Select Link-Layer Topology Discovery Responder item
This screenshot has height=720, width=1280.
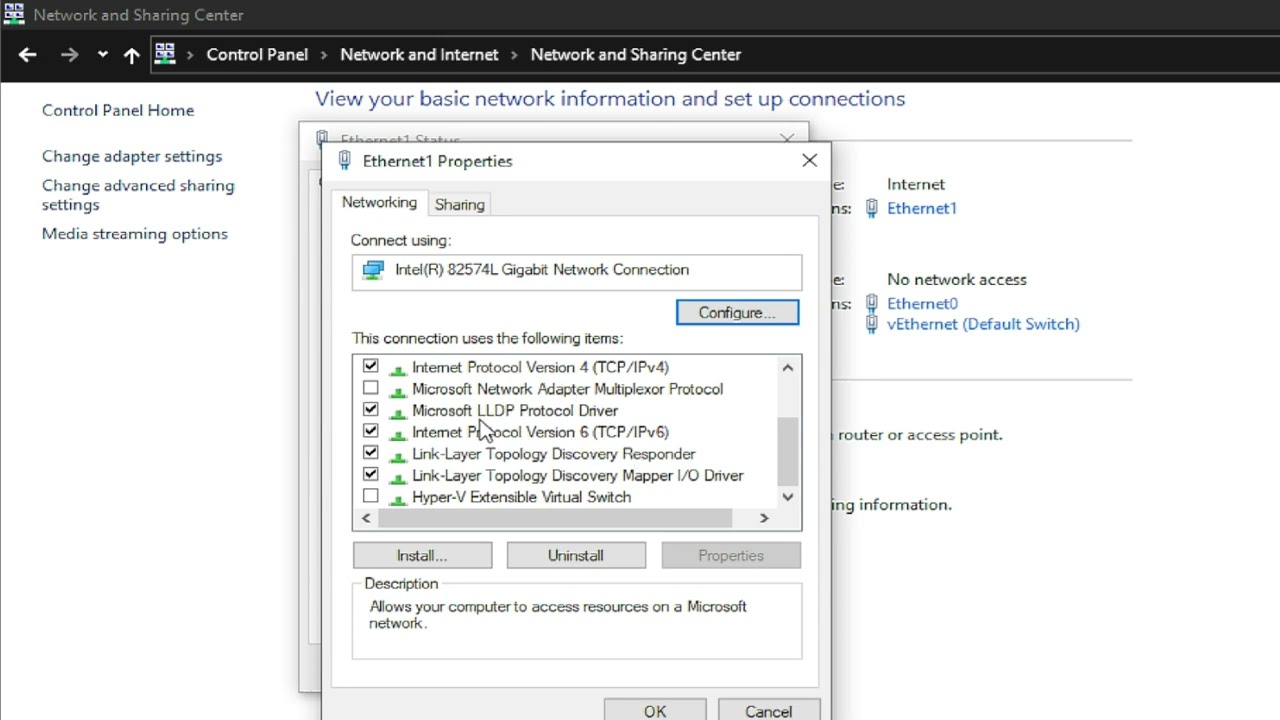(x=553, y=453)
